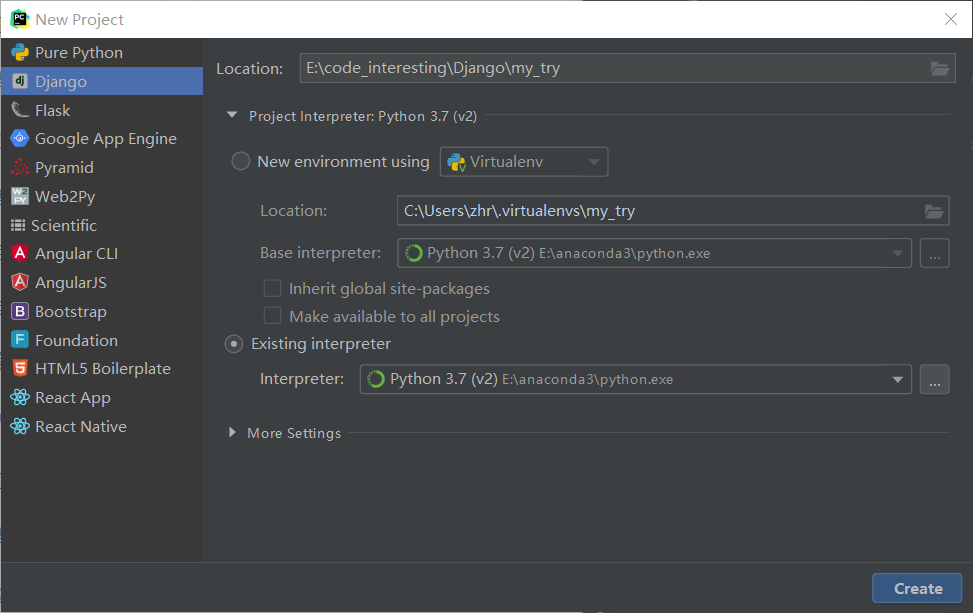Check Make available to all projects
The width and height of the screenshot is (973, 613).
click(x=272, y=316)
